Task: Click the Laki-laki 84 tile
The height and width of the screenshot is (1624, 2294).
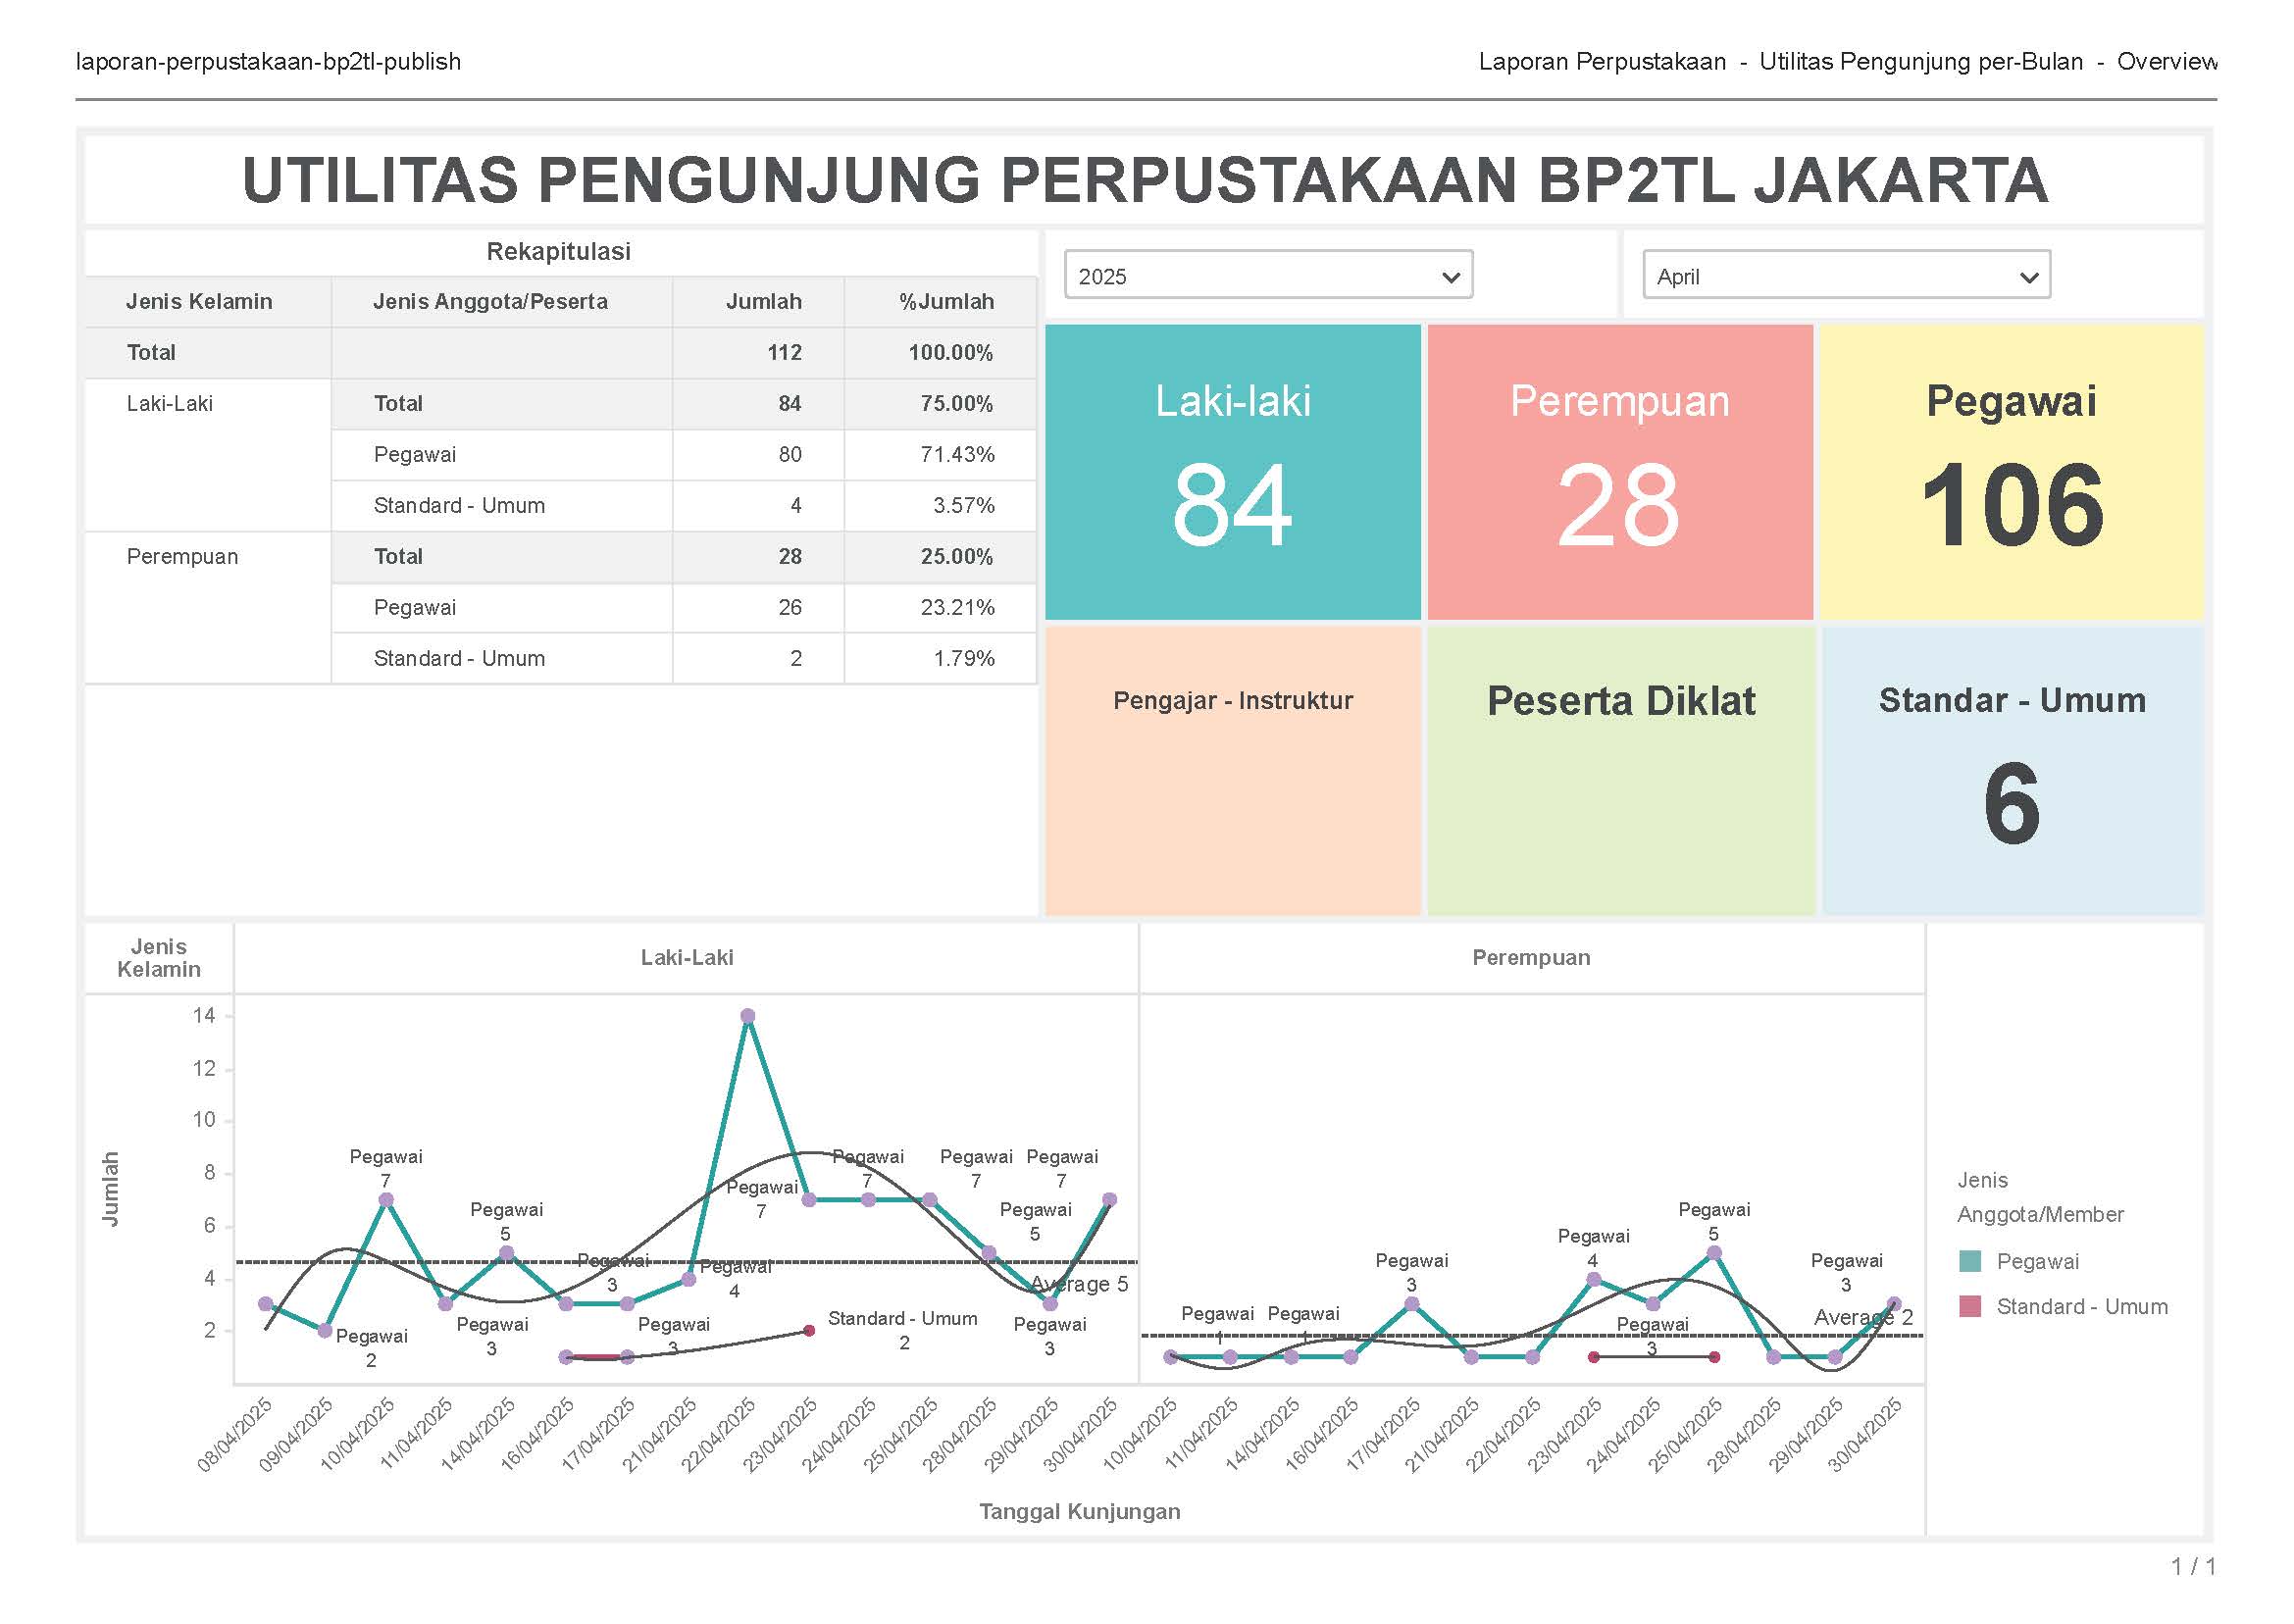Action: [x=1232, y=471]
